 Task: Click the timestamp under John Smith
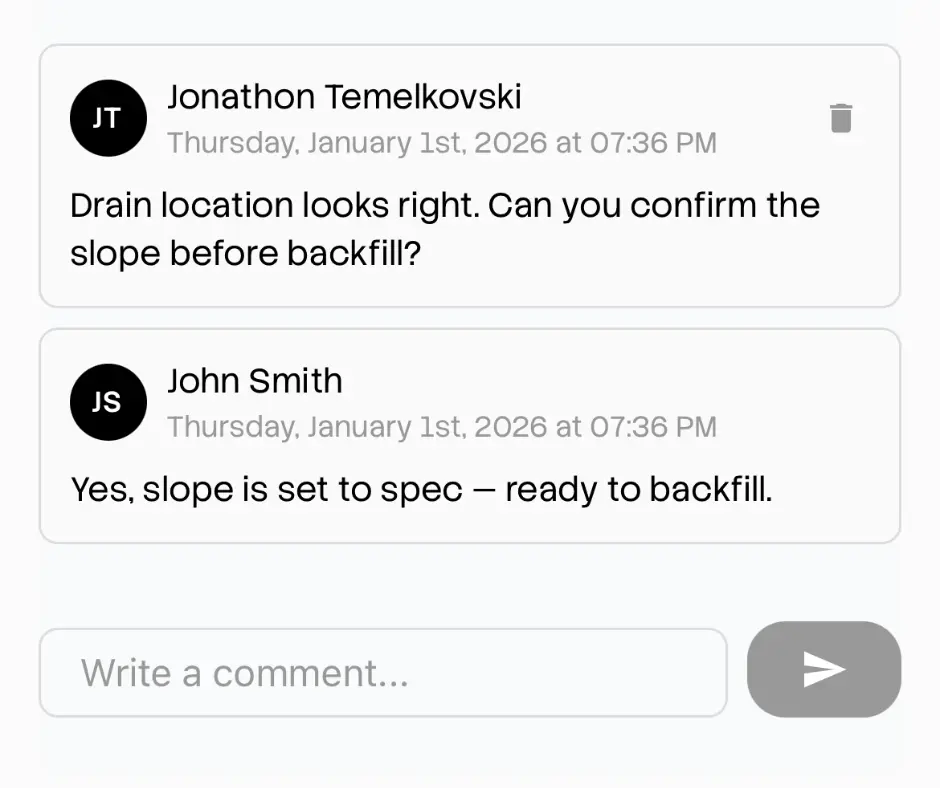coord(441,427)
